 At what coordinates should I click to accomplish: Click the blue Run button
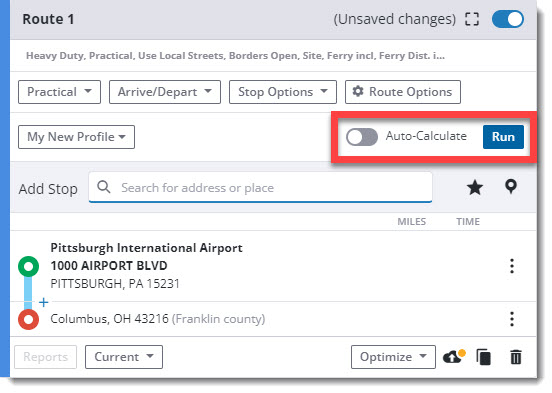503,137
